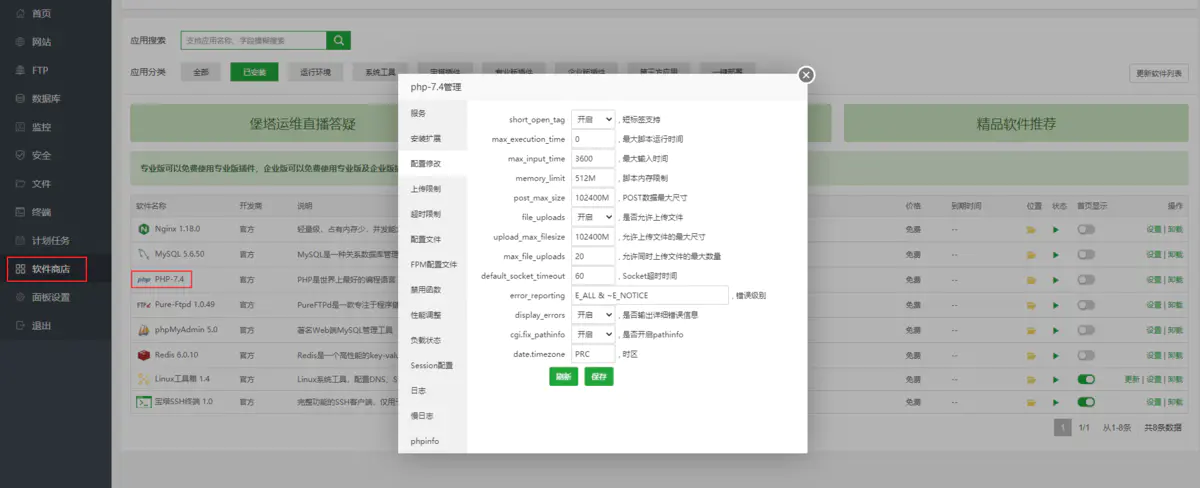1200x488 pixels.
Task: Toggle homepage display for phpMyAdmin
Action: [1086, 329]
